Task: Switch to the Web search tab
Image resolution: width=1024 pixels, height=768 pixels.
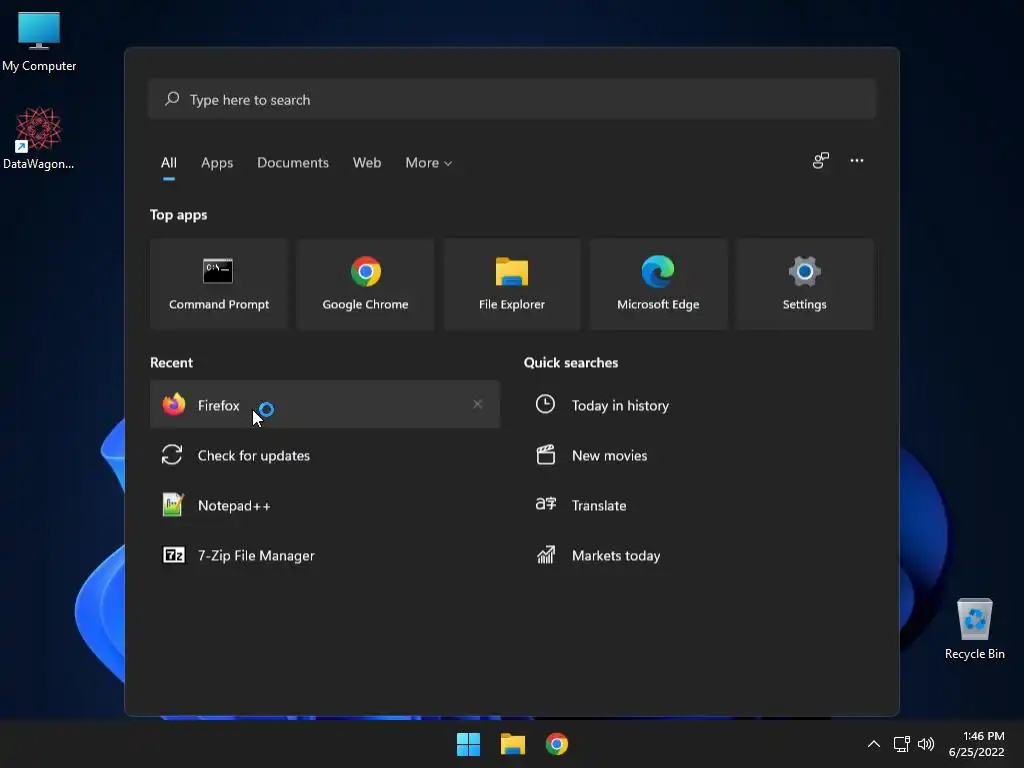Action: click(x=367, y=163)
